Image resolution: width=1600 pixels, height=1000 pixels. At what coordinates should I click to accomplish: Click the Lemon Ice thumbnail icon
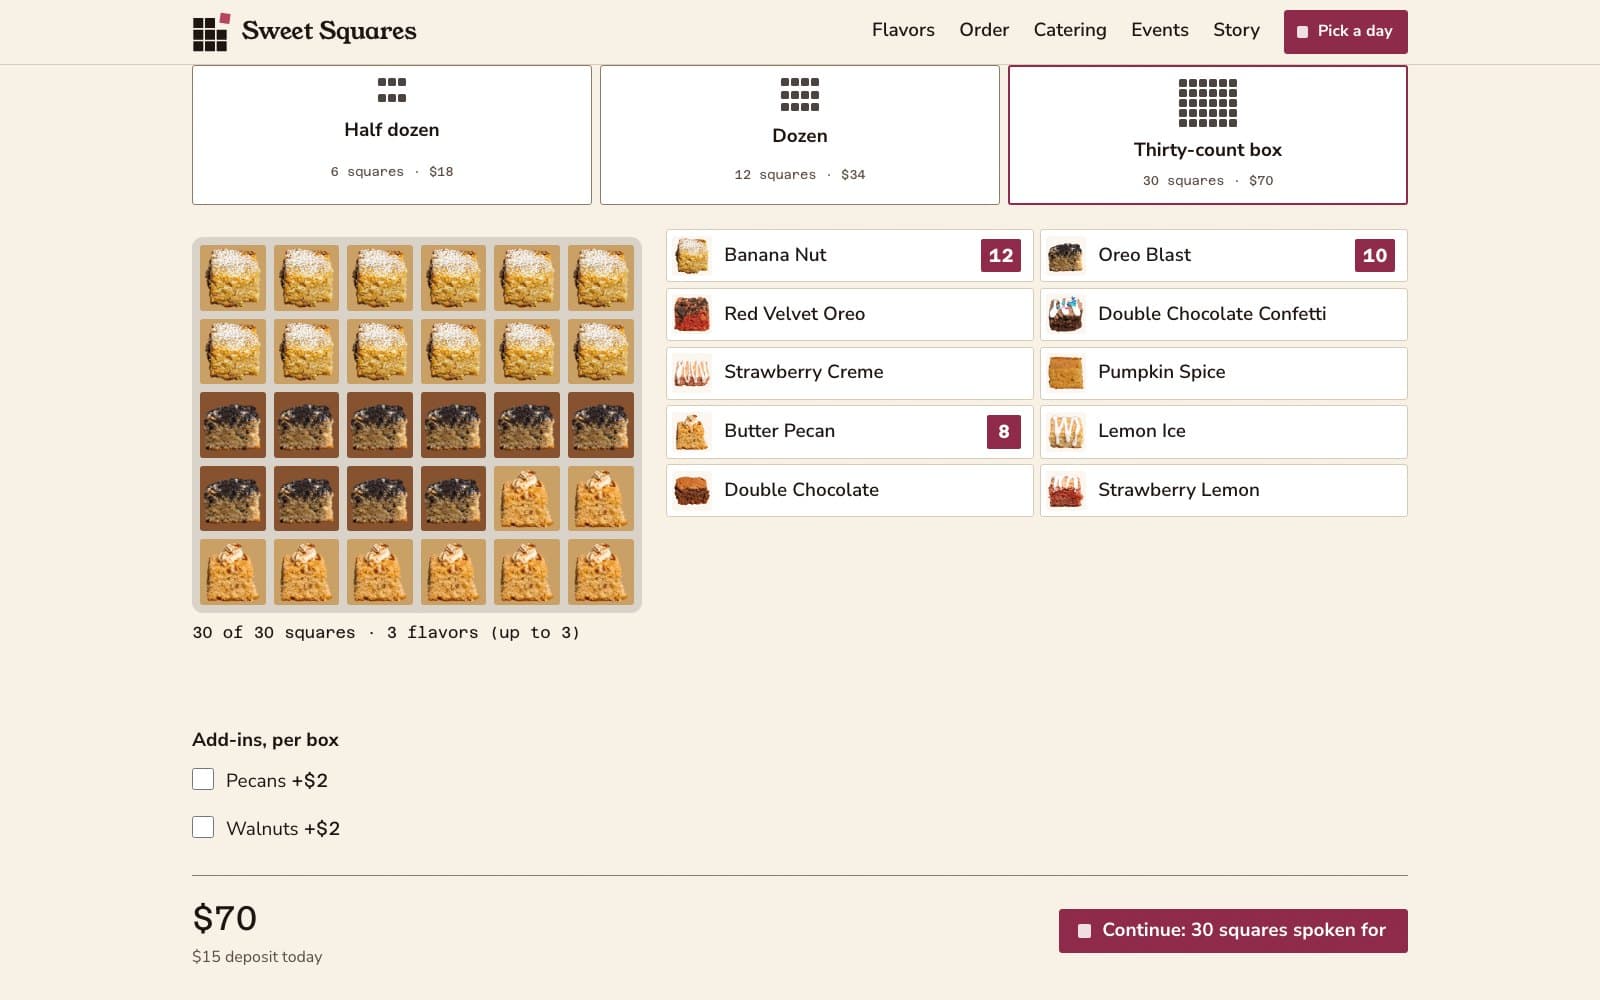[1066, 432]
